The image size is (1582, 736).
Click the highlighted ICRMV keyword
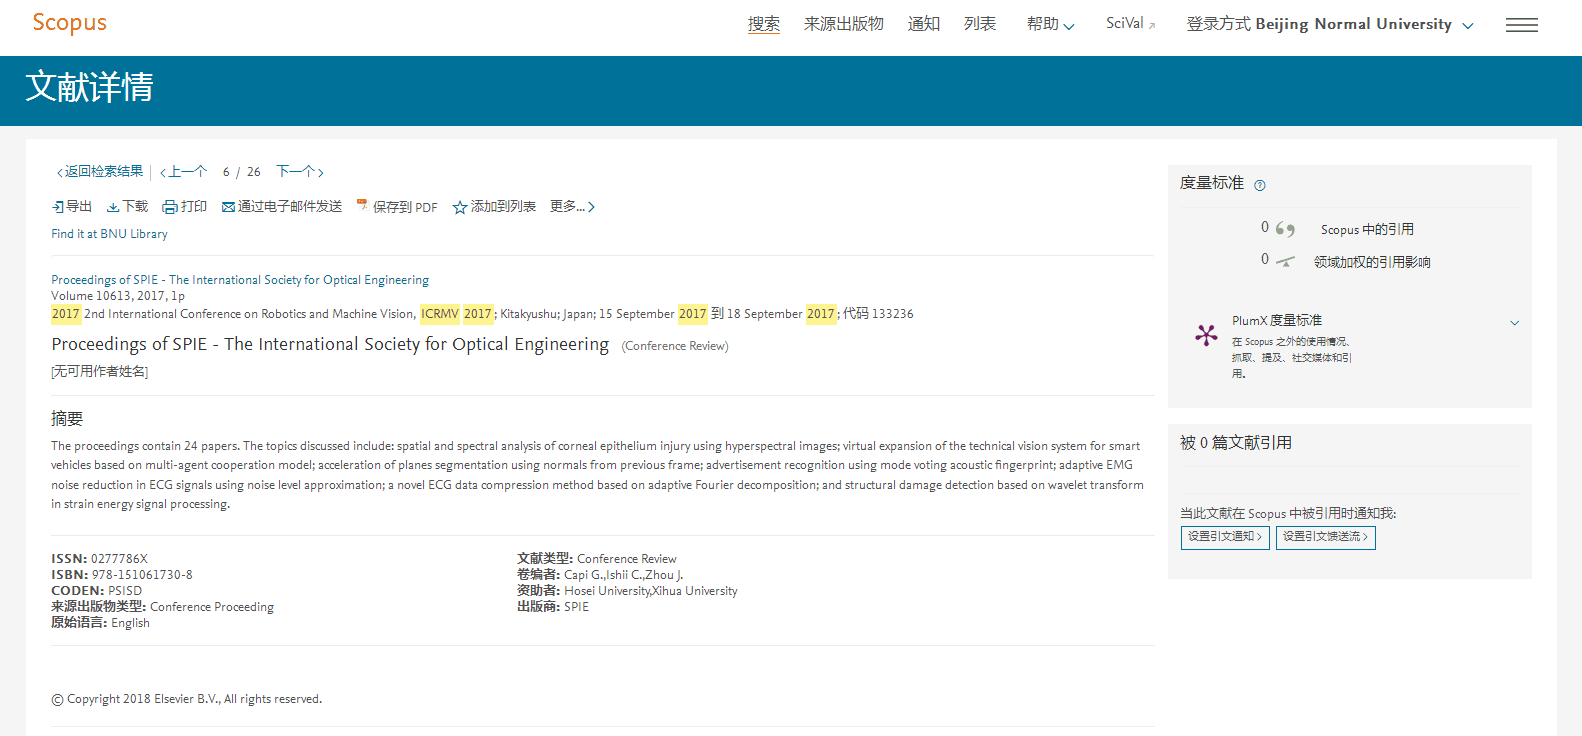439,314
